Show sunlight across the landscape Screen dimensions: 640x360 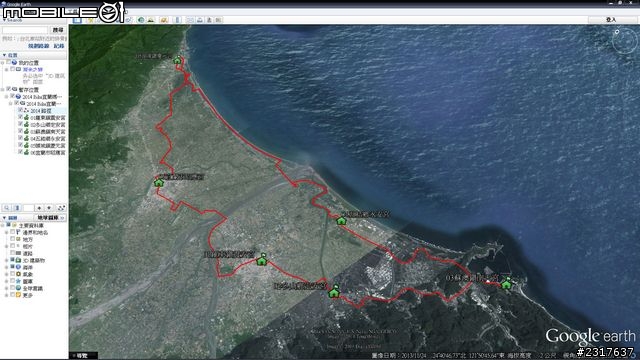[x=151, y=20]
